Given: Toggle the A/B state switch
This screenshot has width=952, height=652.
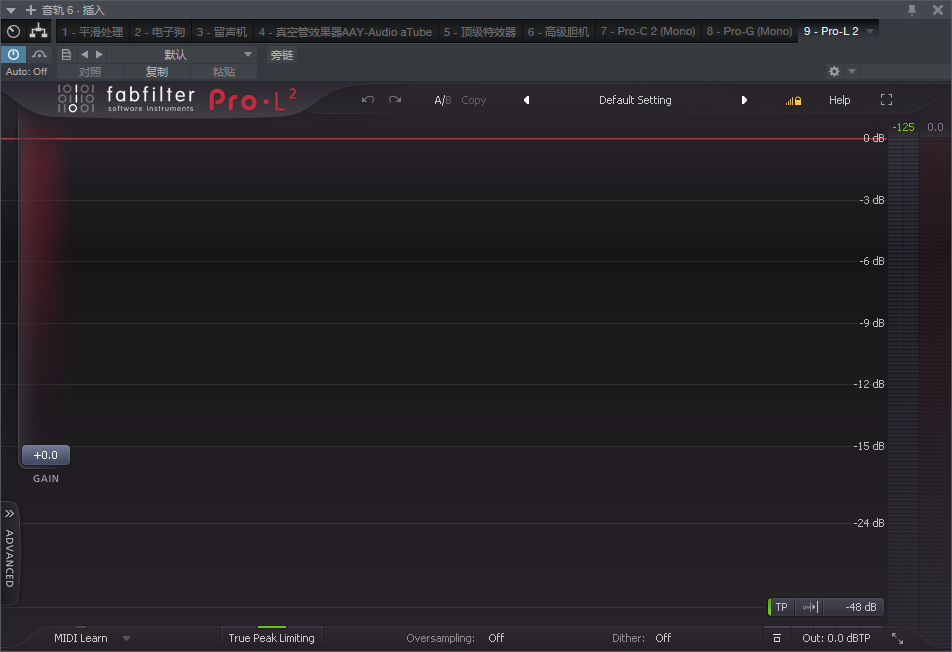Looking at the screenshot, I should click(443, 100).
